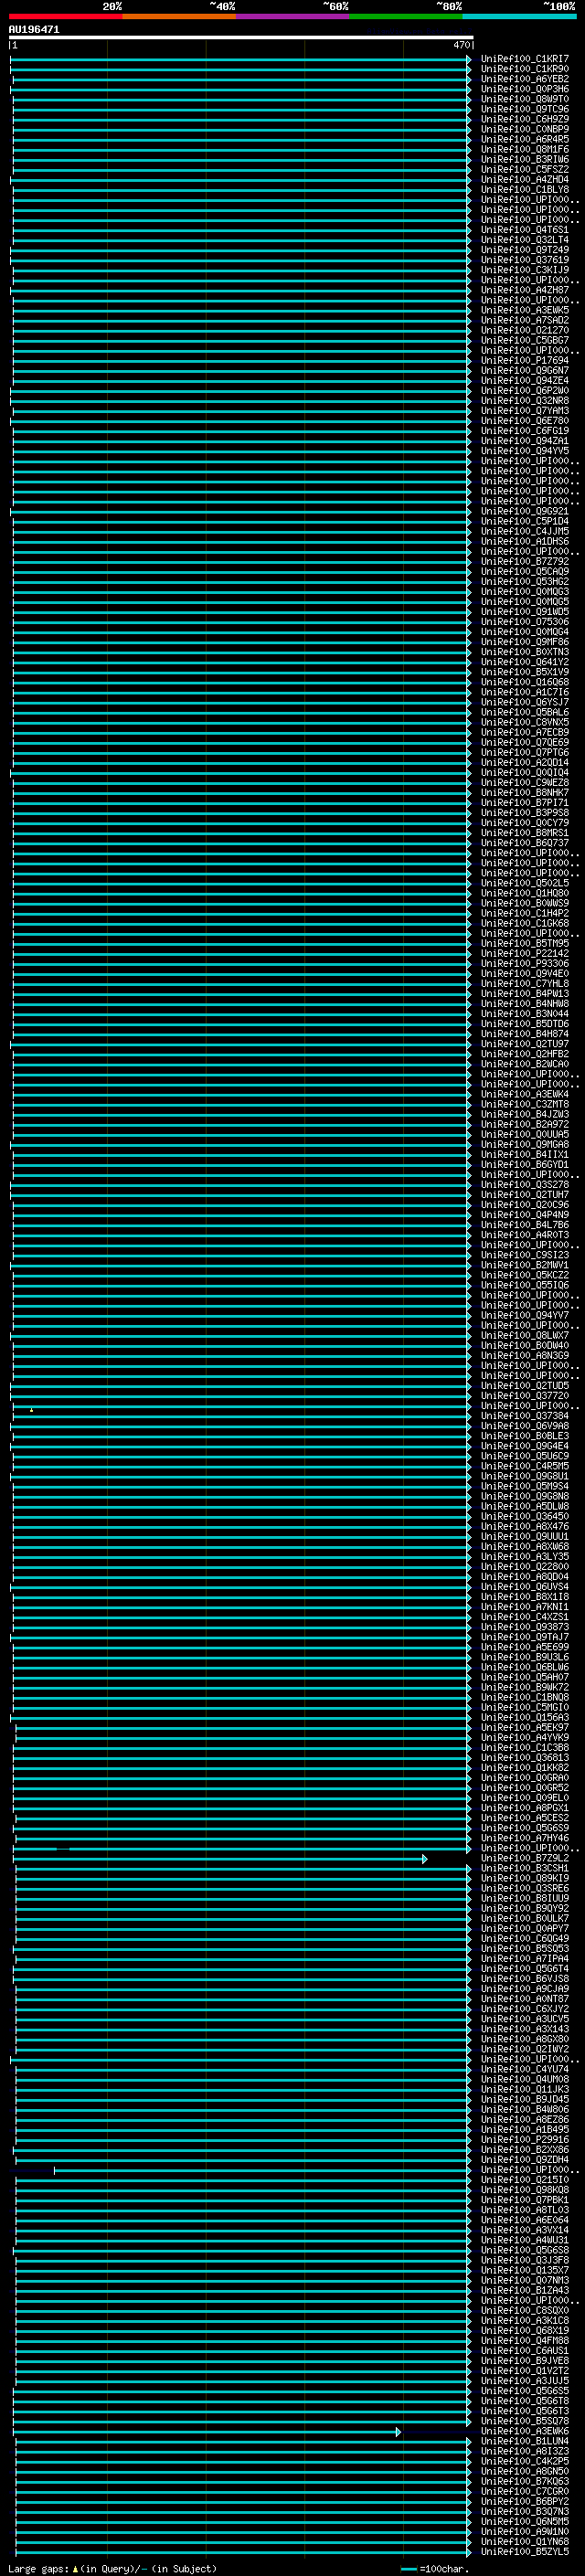The width and height of the screenshot is (585, 2576).
Task: Open label UniRef100_C4R5M5
Action: (x=524, y=1466)
